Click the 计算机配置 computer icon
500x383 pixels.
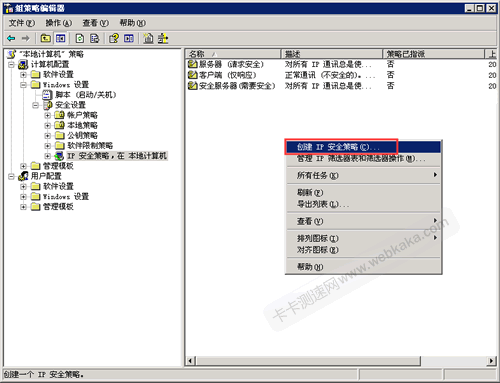(x=23, y=64)
